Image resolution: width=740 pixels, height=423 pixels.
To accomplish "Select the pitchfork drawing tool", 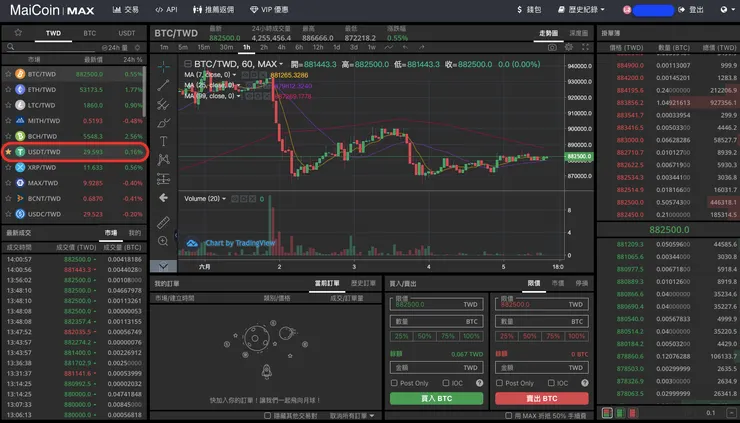I will 163,104.
